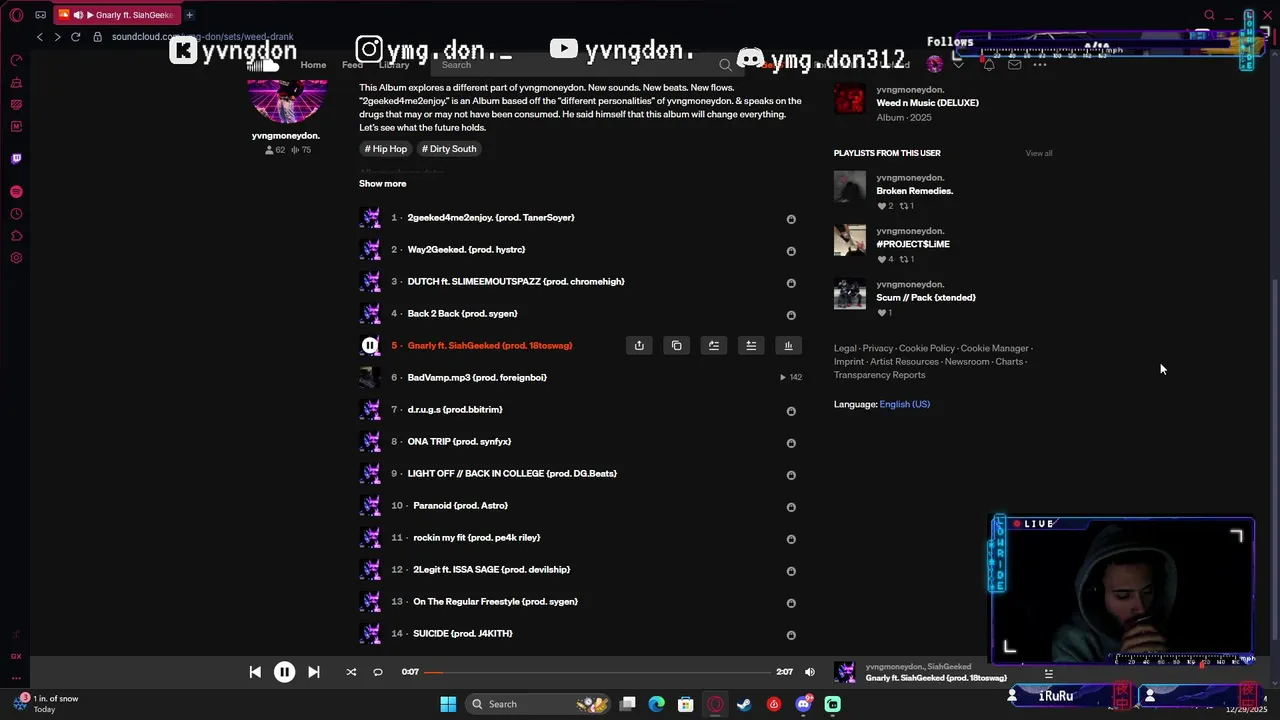Open Steam from Windows taskbar

tap(744, 704)
